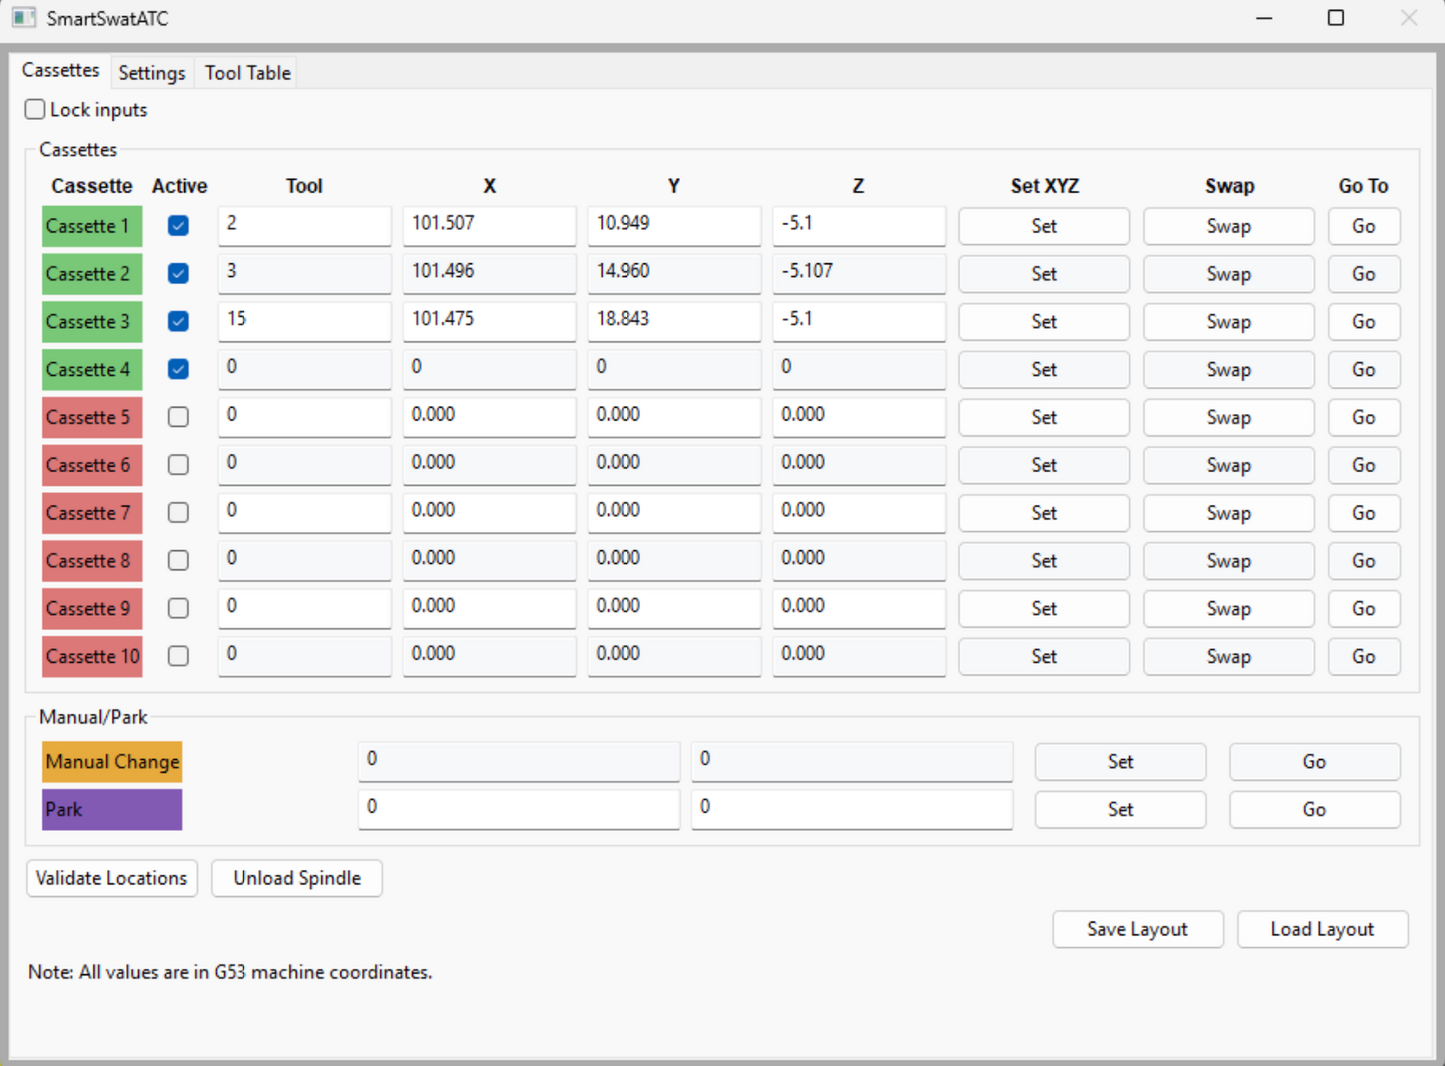This screenshot has height=1066, width=1445.
Task: Save the current cassette layout
Action: pyautogui.click(x=1137, y=929)
